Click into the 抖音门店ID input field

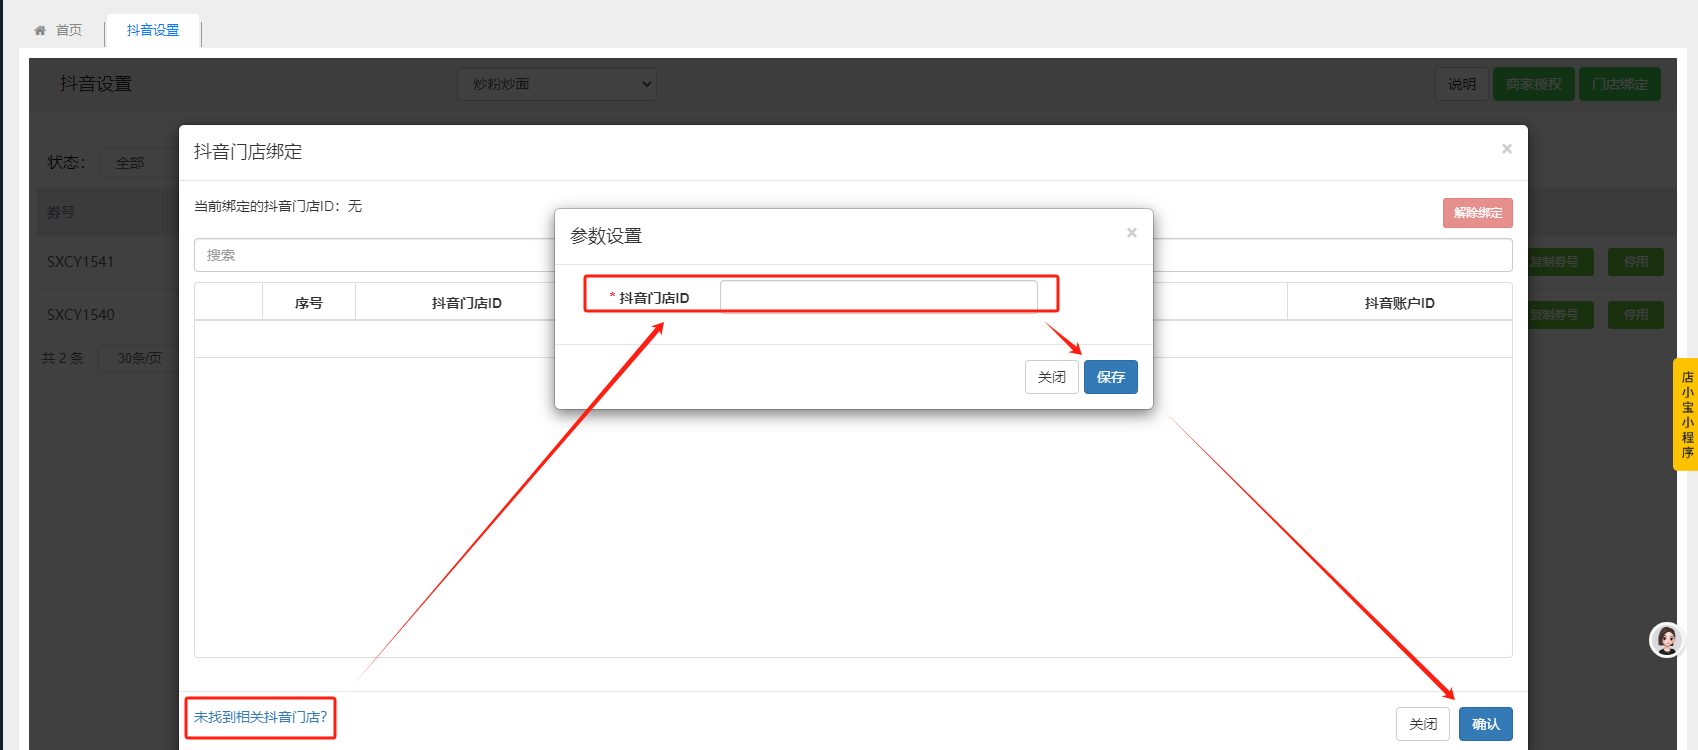(879, 297)
